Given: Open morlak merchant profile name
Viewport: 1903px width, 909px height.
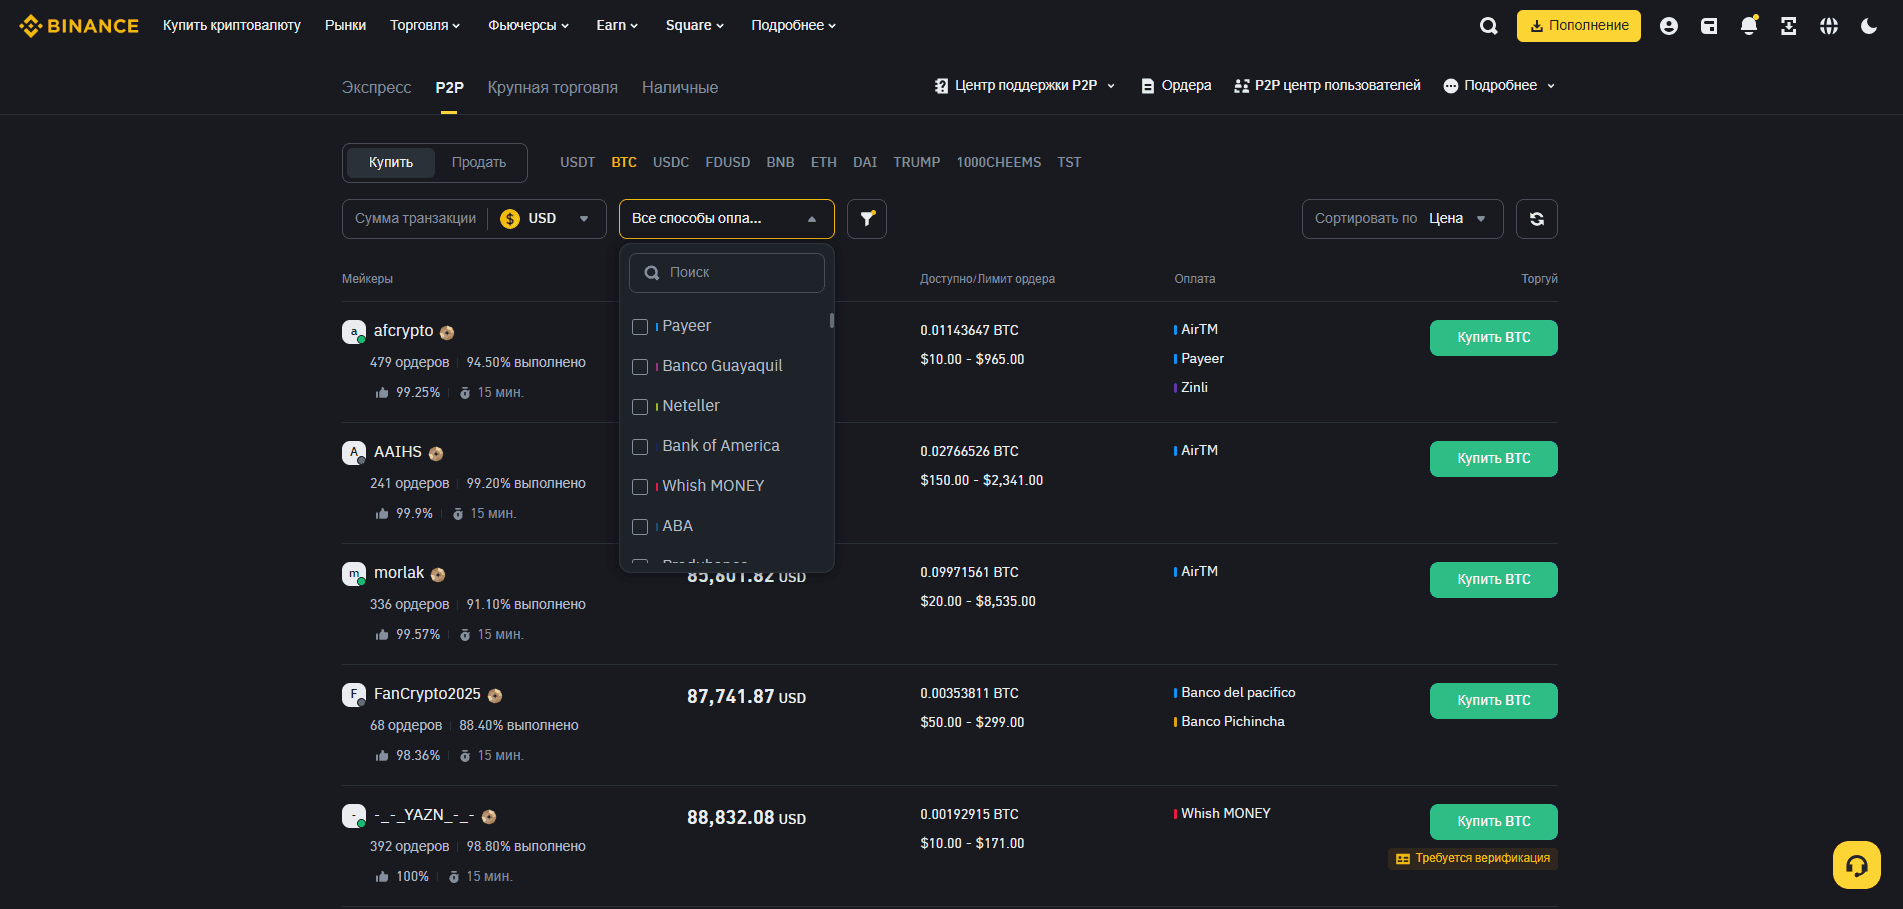Looking at the screenshot, I should click(x=399, y=573).
